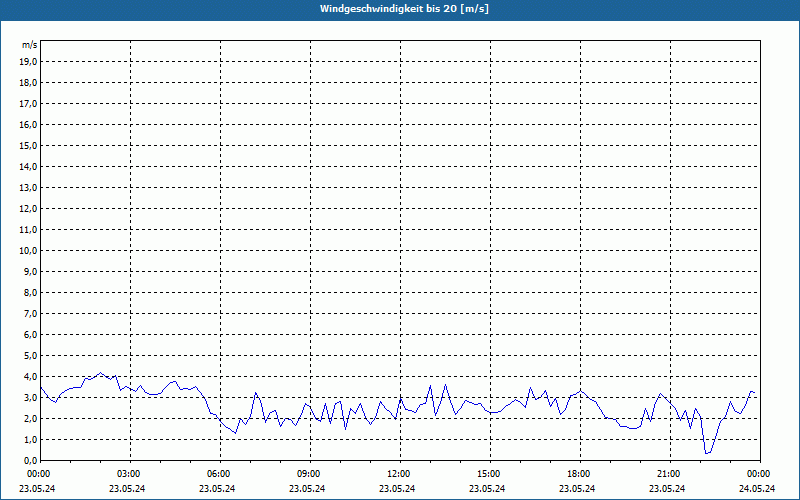Viewport: 800px width, 500px height.
Task: Select the "18,0" y-axis label
Action: tap(28, 83)
